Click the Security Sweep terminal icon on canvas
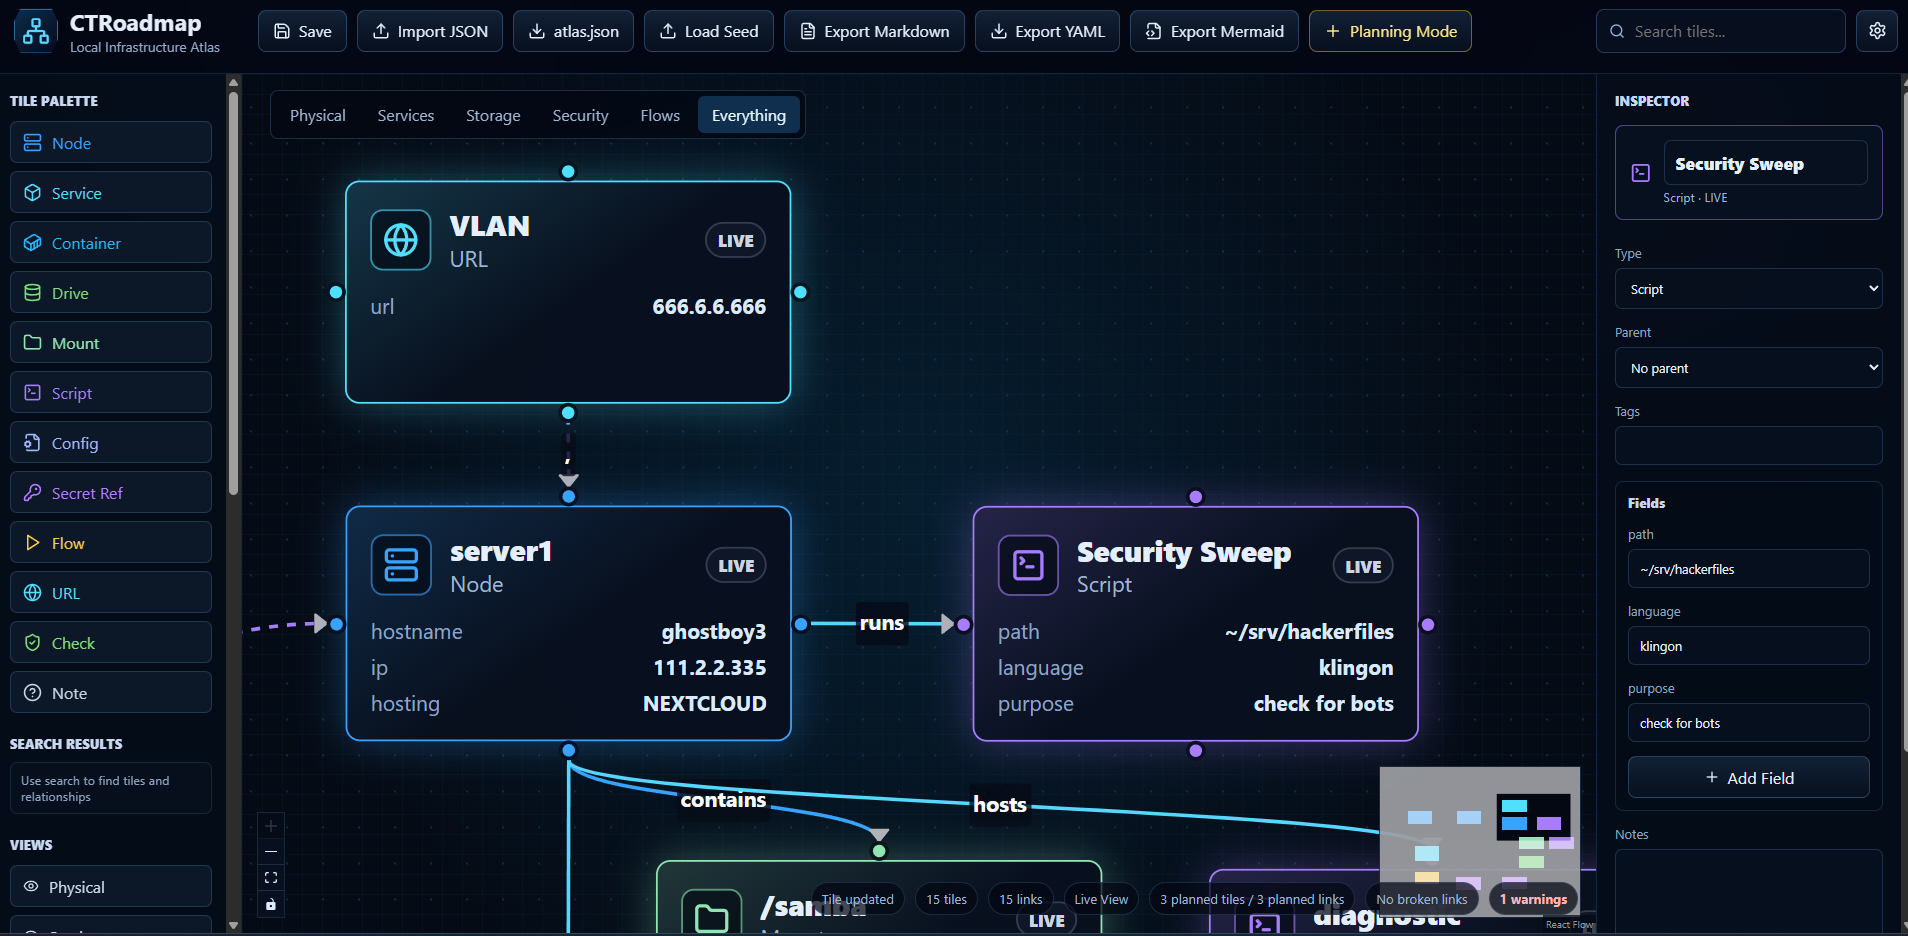 pos(1028,566)
